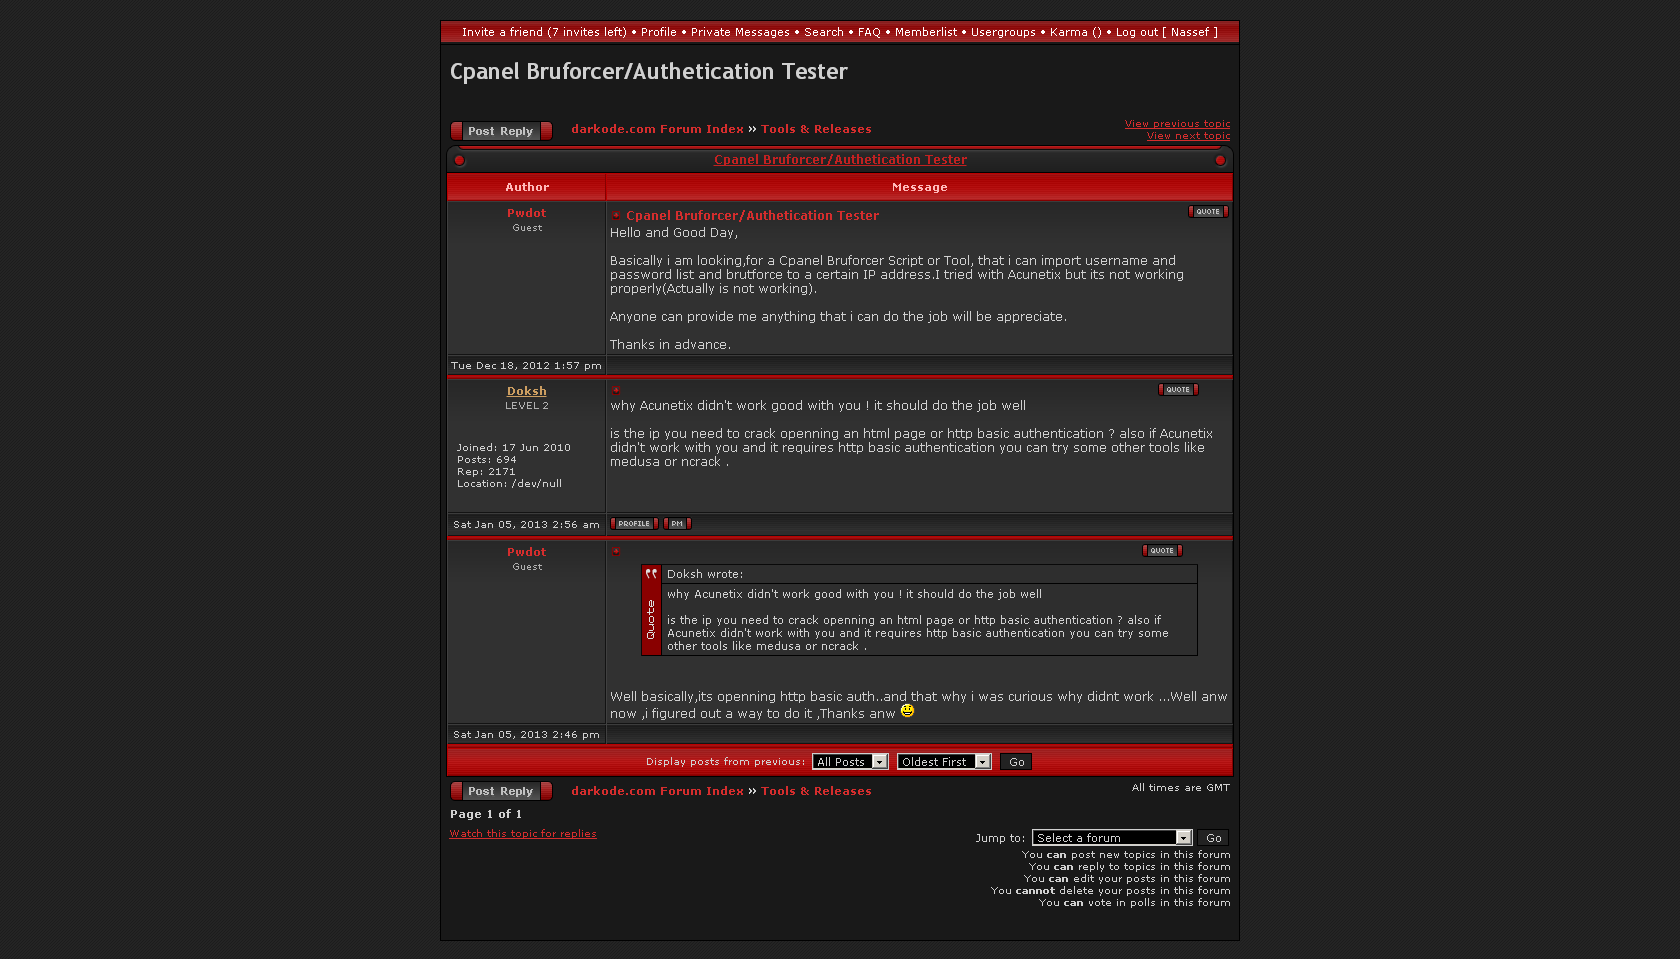Open Doksh's profile via Profile icon
Viewport: 1680px width, 959px height.
[634, 524]
